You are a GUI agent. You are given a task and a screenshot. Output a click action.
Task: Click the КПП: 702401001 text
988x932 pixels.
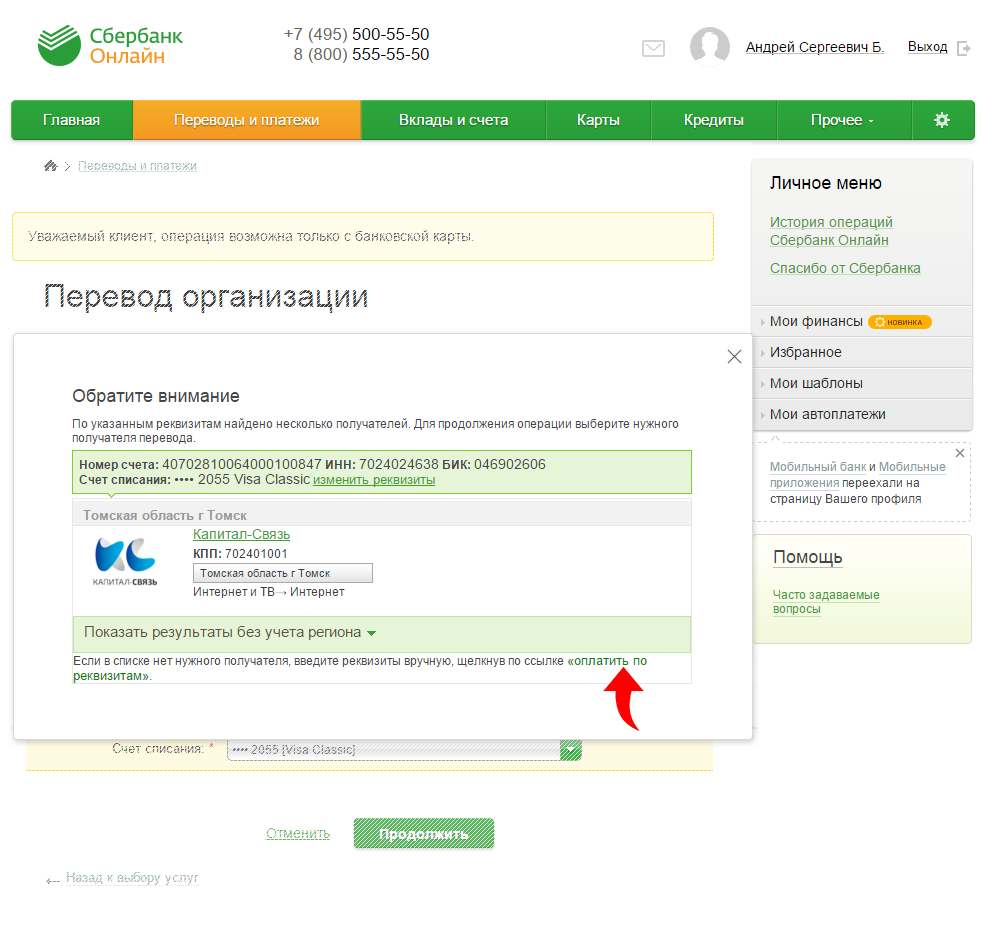240,554
